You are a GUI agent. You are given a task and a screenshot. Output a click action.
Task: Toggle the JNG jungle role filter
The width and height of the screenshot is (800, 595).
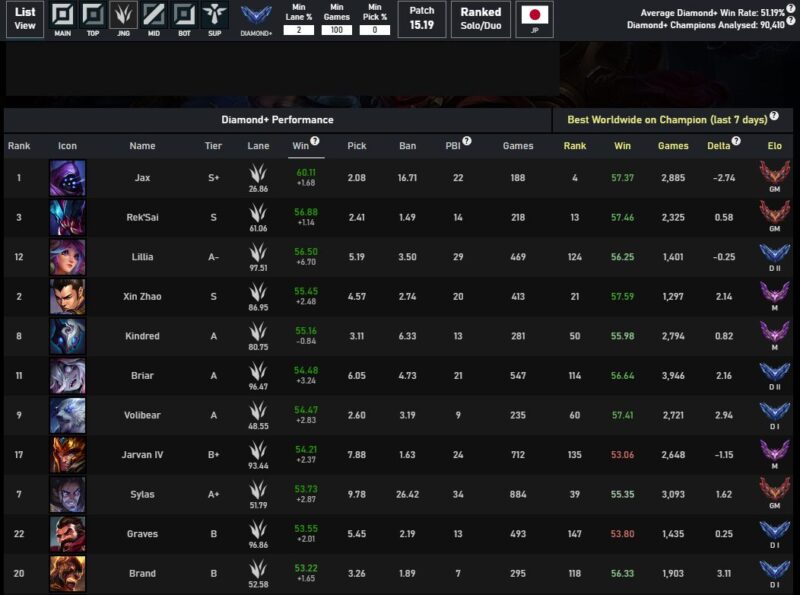point(123,15)
